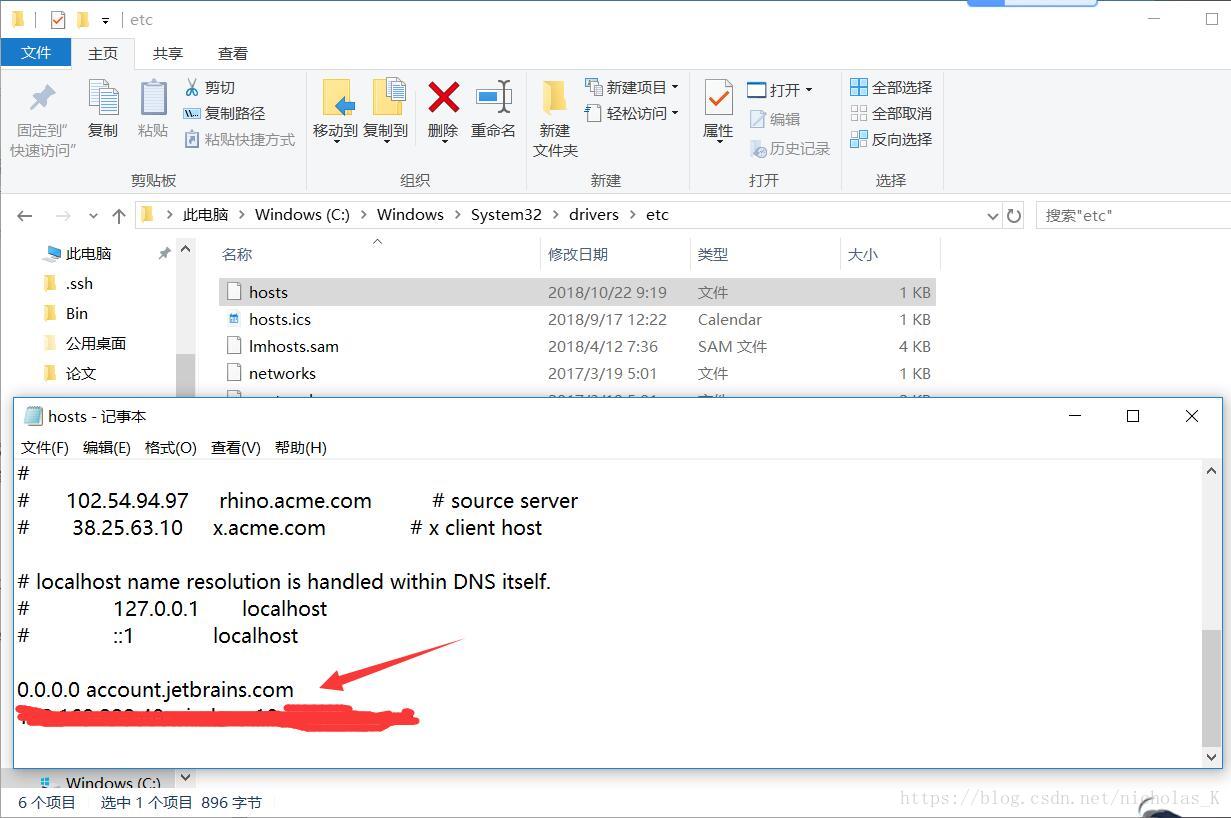The width and height of the screenshot is (1231, 818).
Task: Open Notepad Help menu
Action: click(301, 447)
